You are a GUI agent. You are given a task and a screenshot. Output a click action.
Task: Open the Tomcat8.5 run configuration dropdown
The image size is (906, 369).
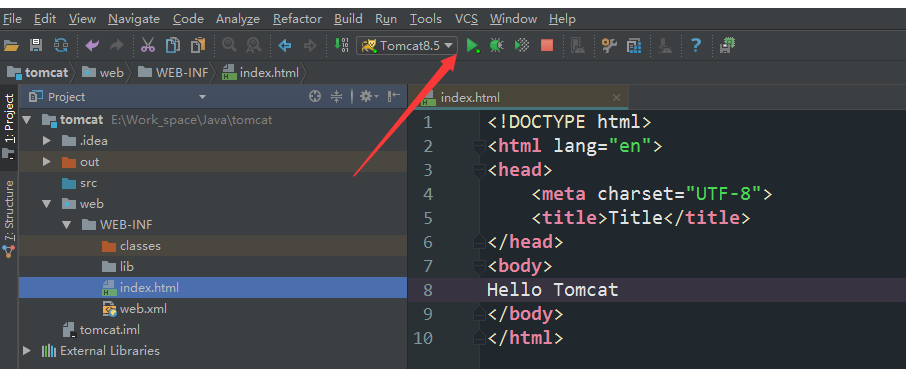coord(408,45)
